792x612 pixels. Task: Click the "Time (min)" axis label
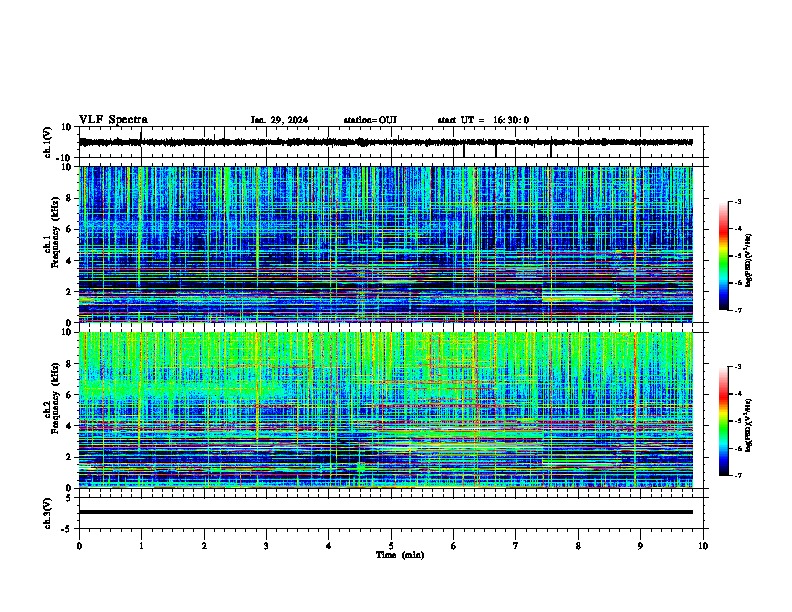400,555
